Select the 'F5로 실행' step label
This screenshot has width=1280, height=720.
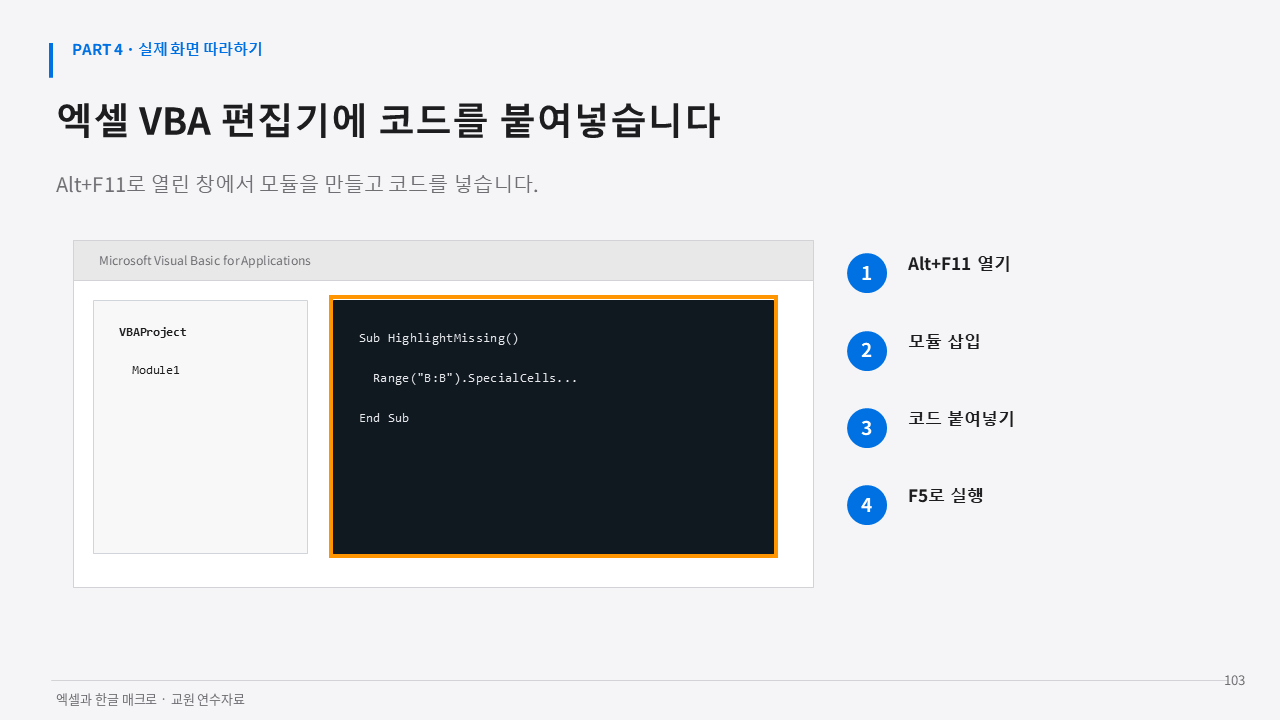945,495
